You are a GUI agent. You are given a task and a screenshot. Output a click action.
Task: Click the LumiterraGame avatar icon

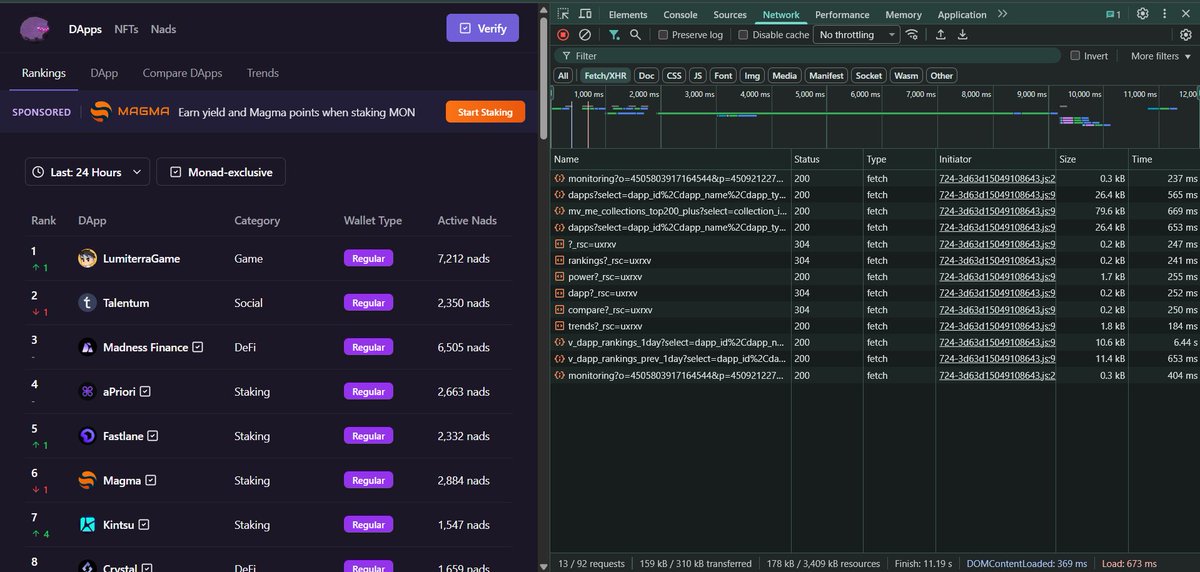(x=87, y=258)
